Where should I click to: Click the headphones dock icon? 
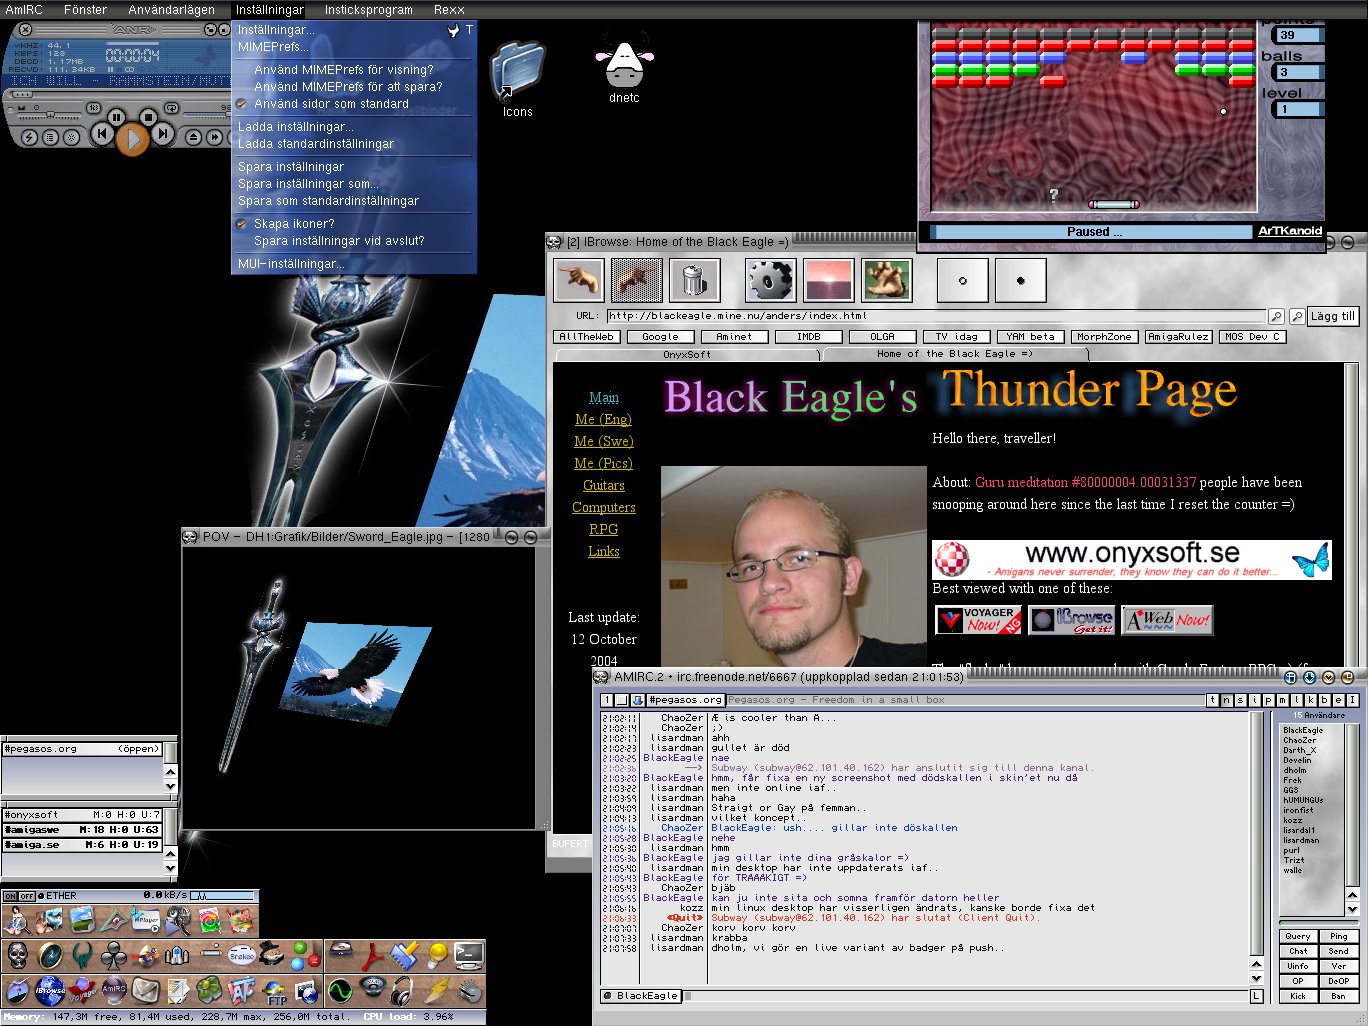point(401,990)
